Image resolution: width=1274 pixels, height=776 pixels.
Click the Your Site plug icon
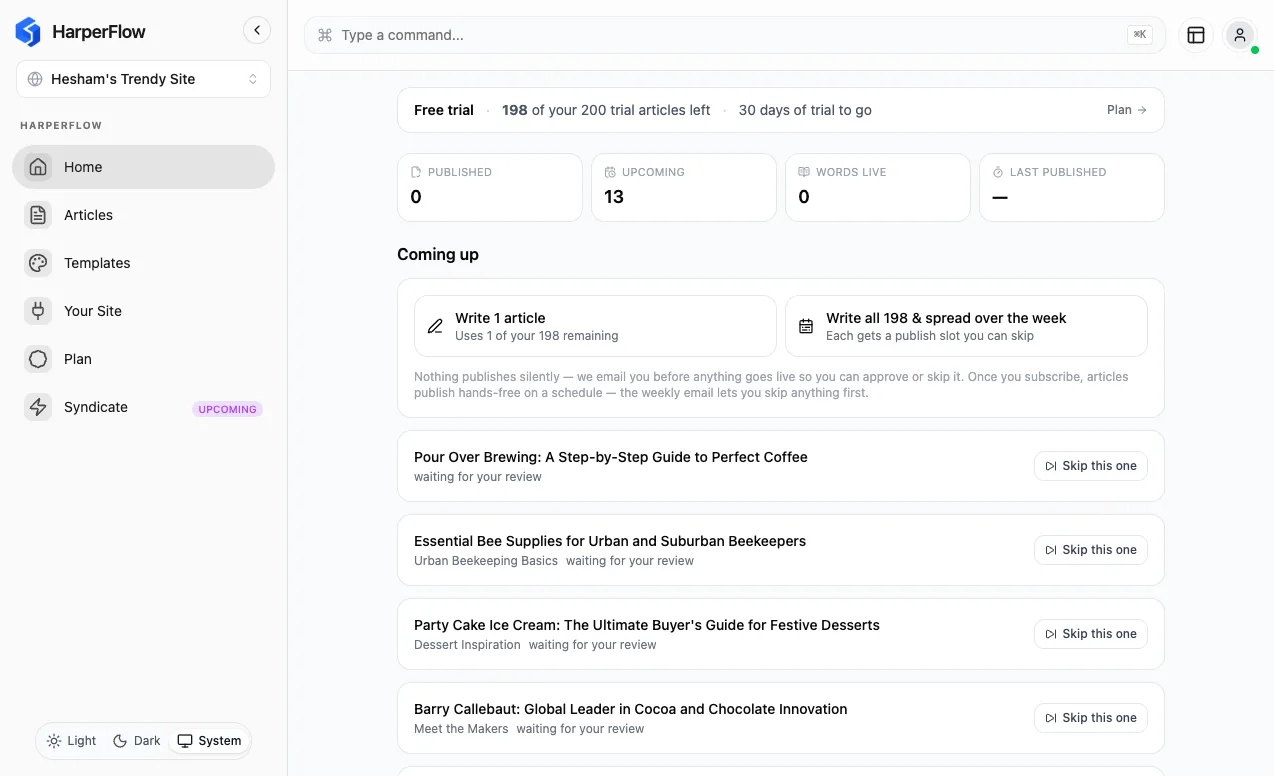tap(38, 311)
